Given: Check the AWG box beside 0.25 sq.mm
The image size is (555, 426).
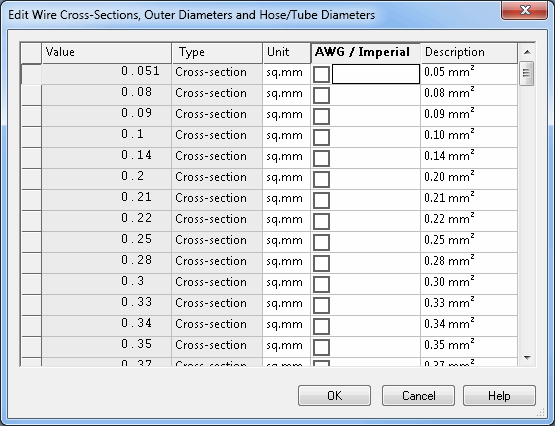Looking at the screenshot, I should click(x=321, y=242).
